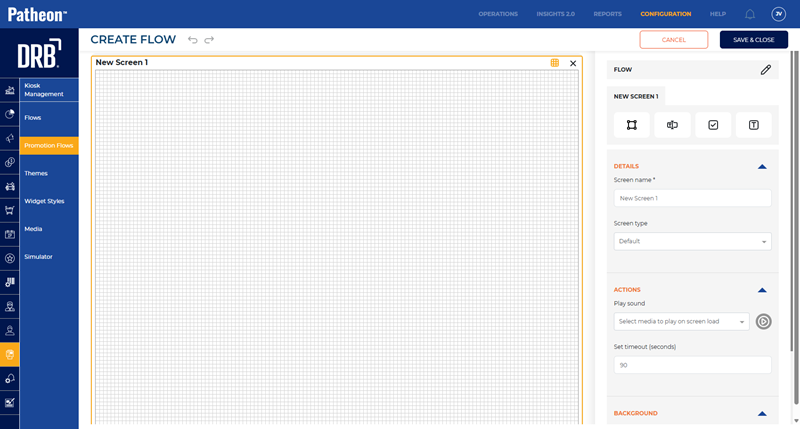Viewport: 800px width, 429px height.
Task: Click the undo arrow icon
Action: [193, 40]
